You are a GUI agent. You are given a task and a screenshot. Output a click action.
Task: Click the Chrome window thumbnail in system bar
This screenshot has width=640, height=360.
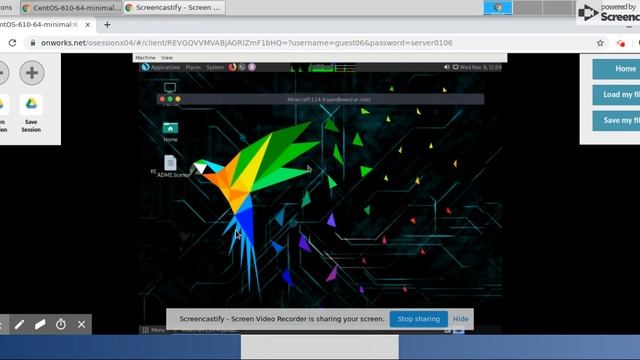[x=498, y=7]
